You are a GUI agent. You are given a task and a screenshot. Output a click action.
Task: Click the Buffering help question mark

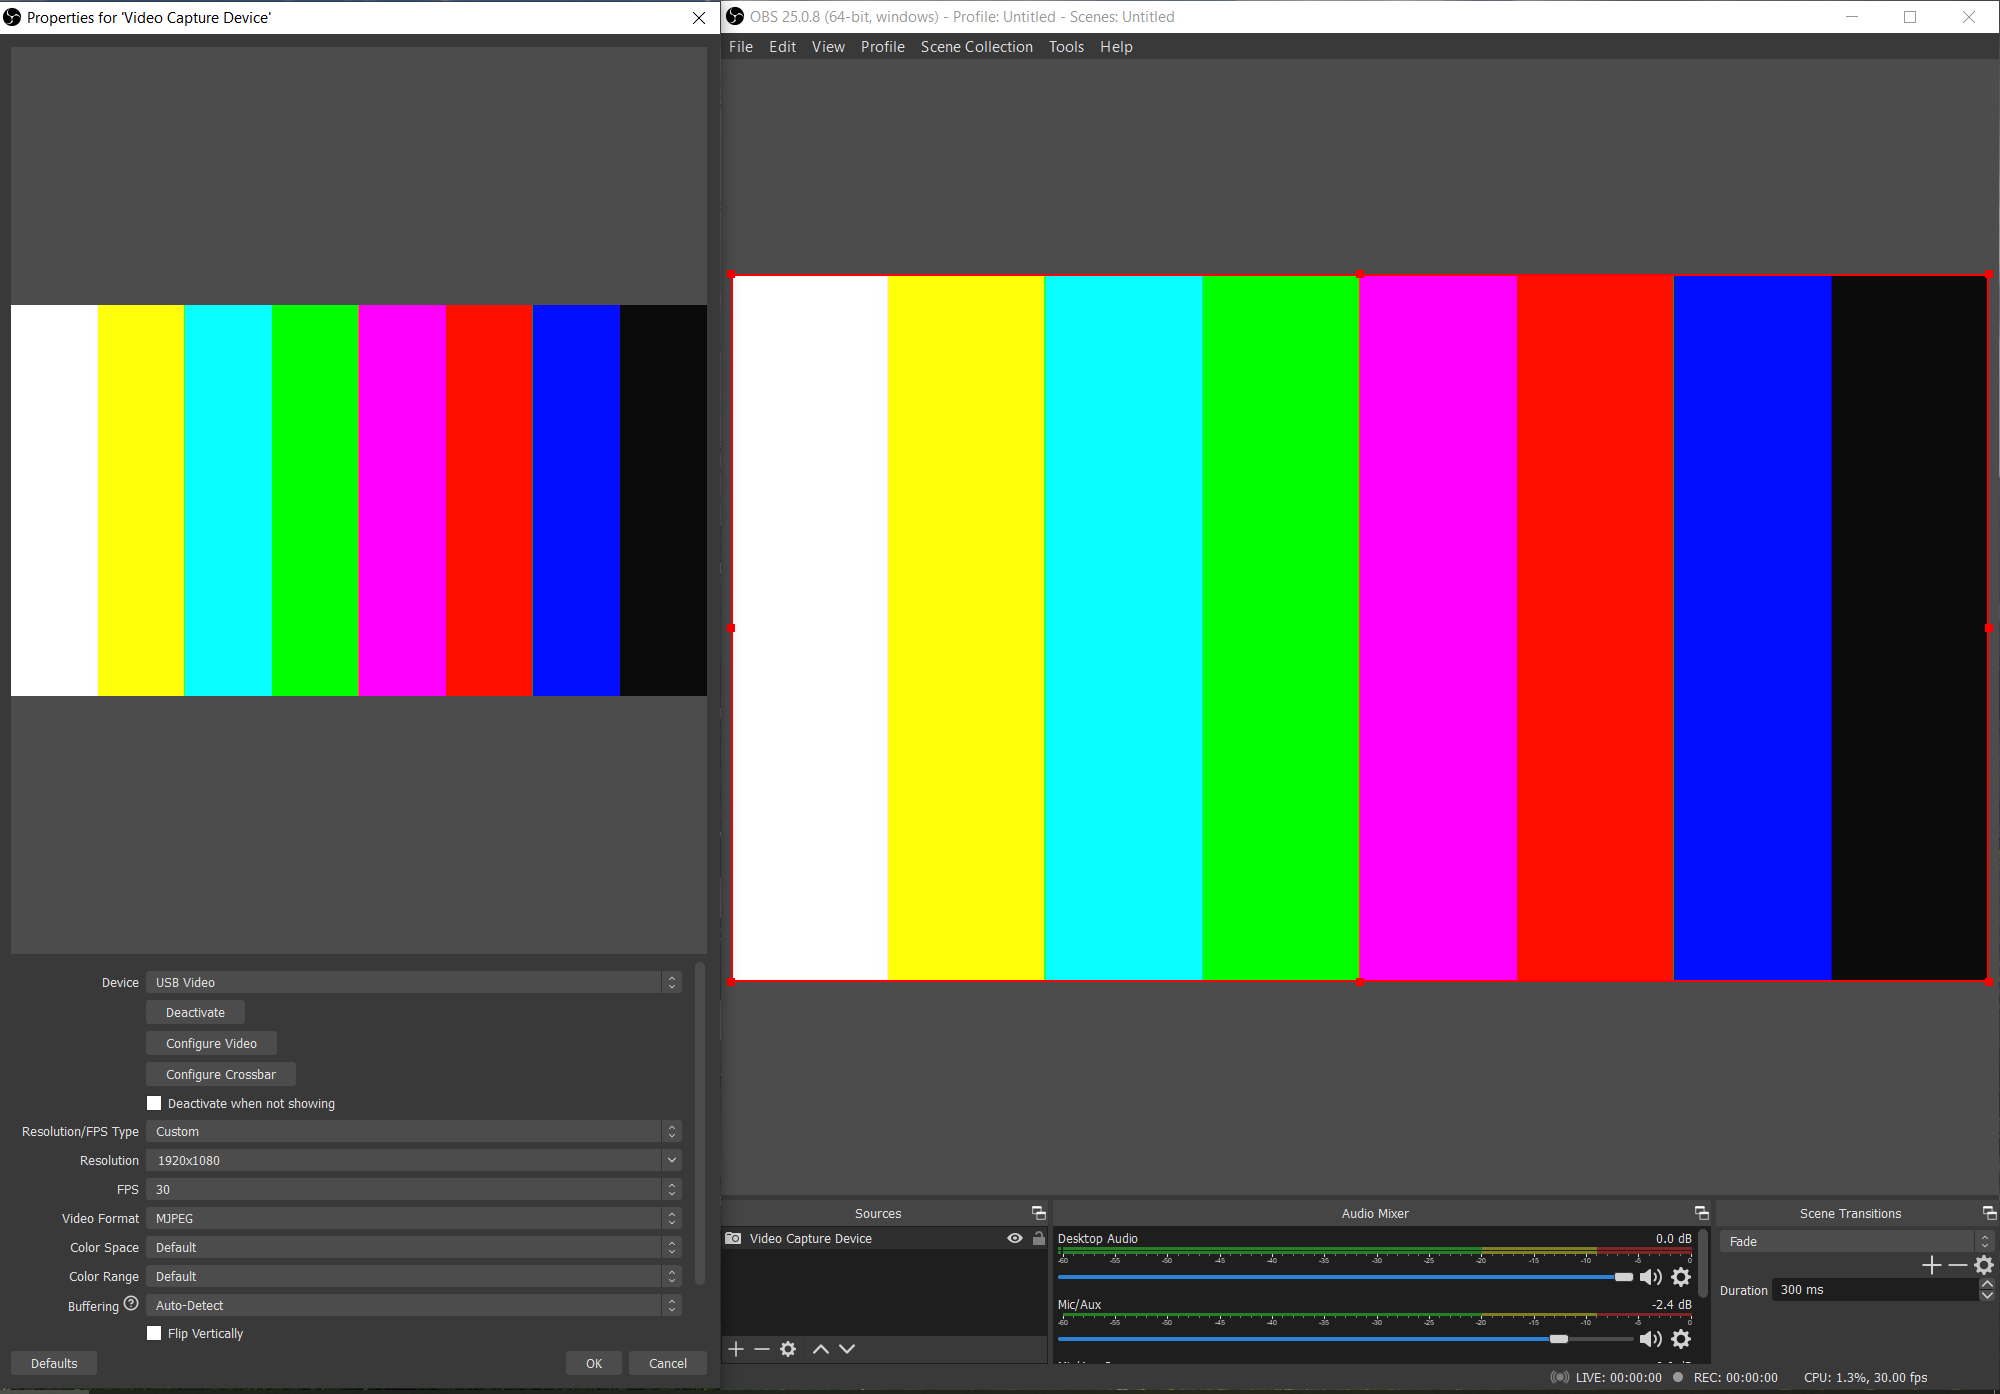pyautogui.click(x=131, y=1303)
